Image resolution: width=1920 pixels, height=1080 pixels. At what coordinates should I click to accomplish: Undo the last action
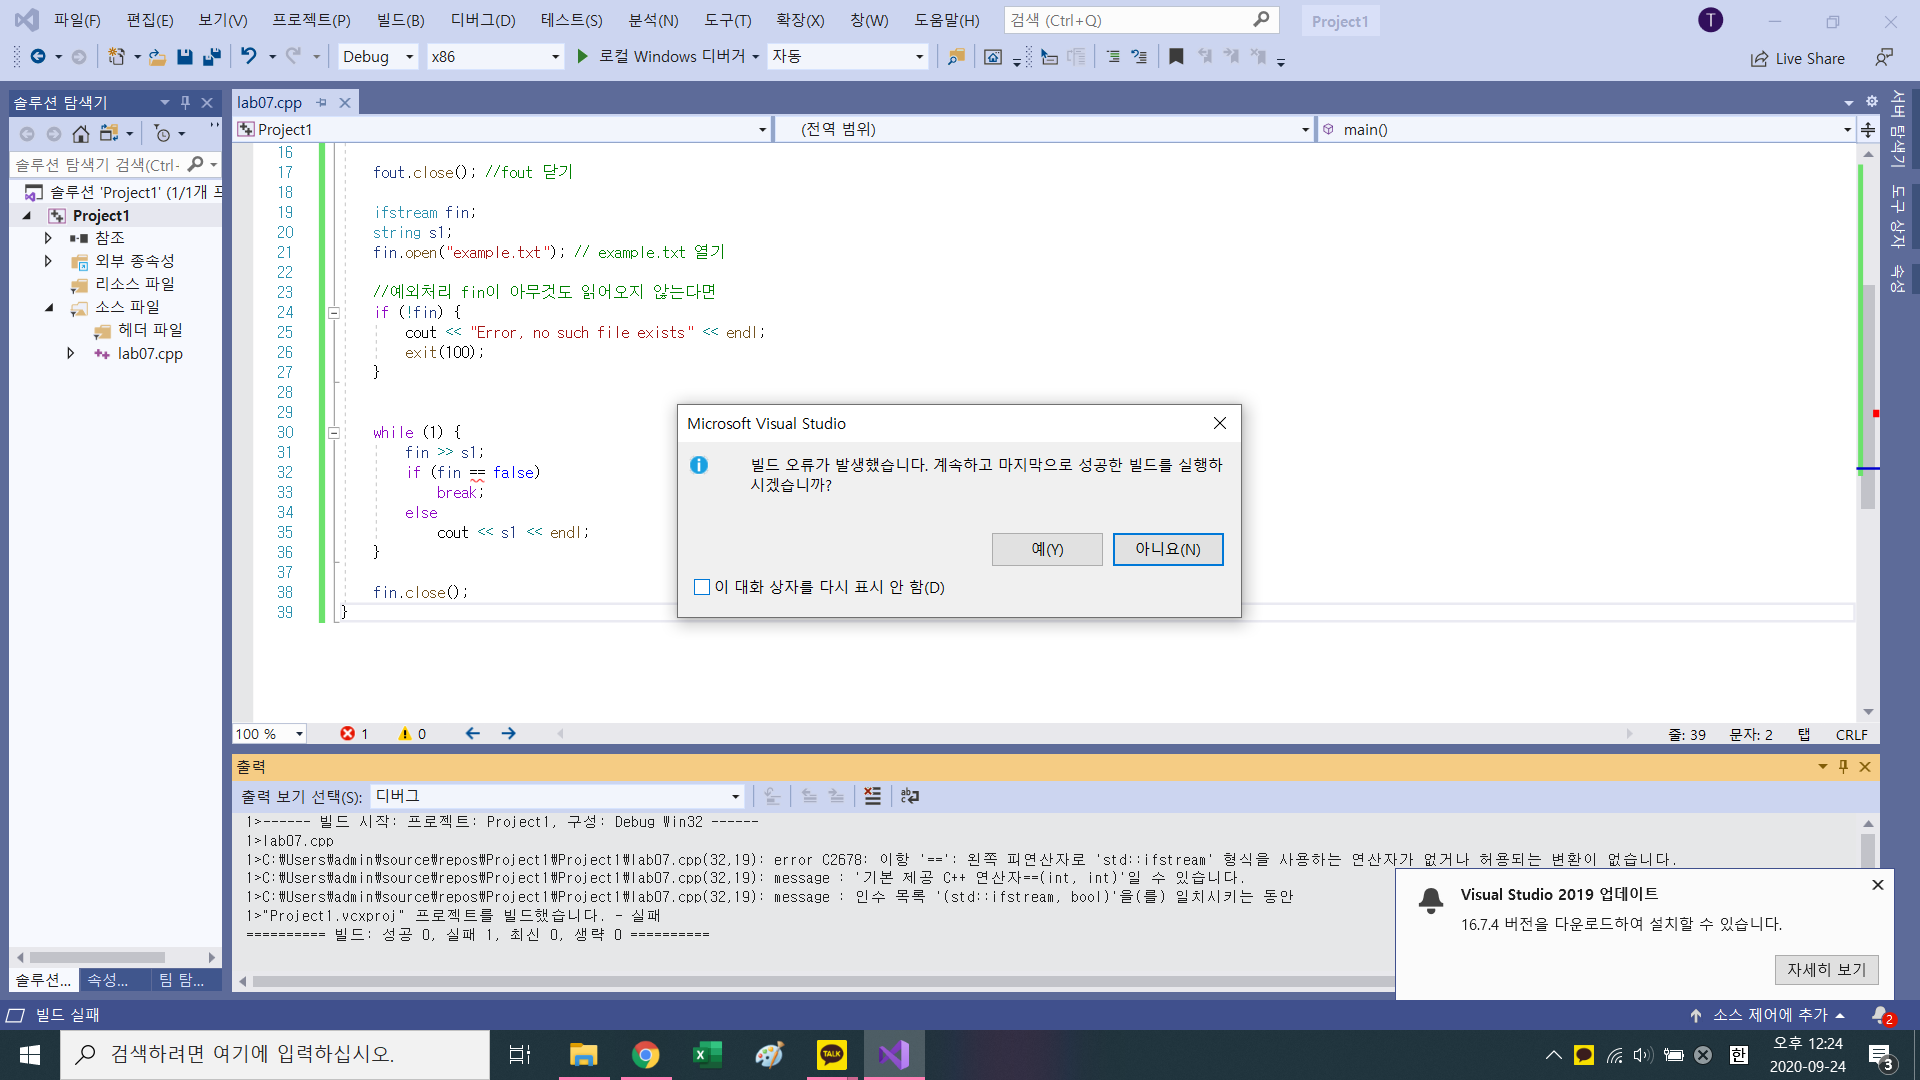click(x=249, y=57)
